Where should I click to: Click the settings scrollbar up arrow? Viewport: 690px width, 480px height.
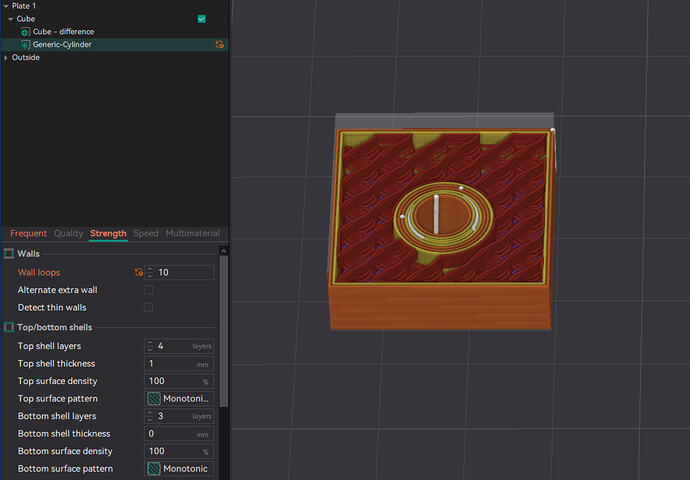pyautogui.click(x=224, y=251)
